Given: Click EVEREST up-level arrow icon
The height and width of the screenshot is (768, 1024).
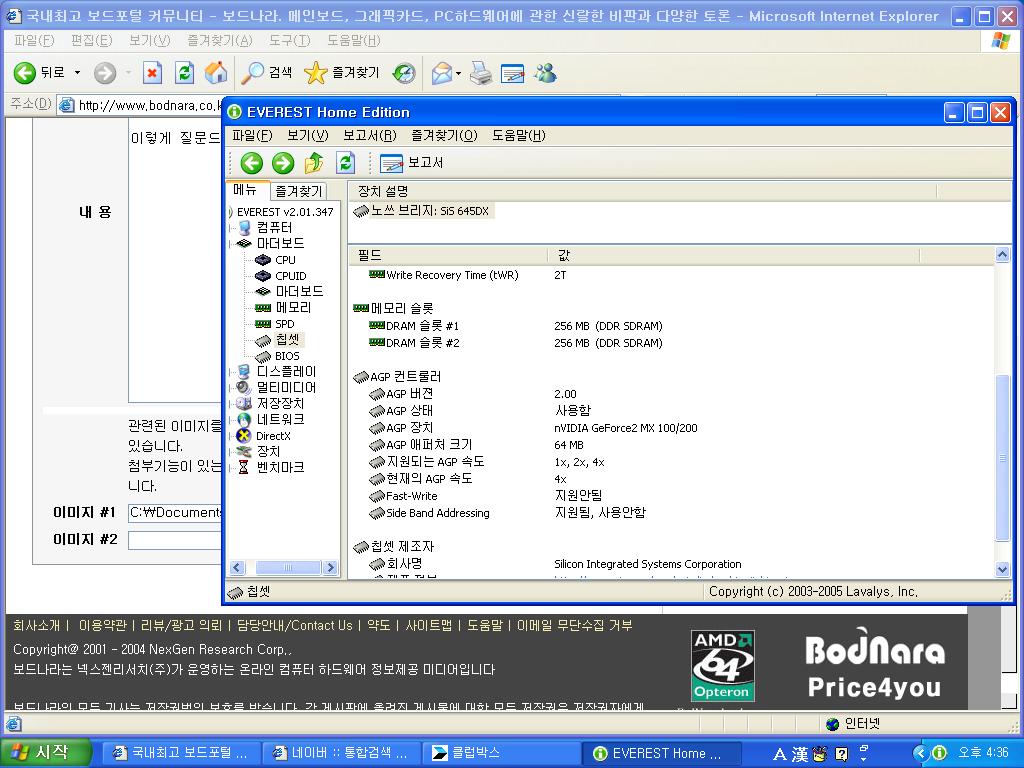Looking at the screenshot, I should (314, 163).
